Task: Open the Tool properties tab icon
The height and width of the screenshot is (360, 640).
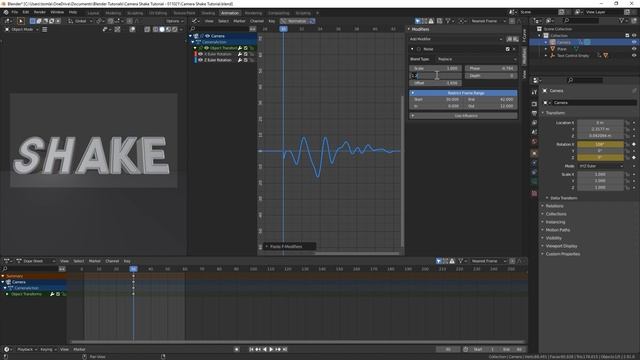Action: click(534, 93)
